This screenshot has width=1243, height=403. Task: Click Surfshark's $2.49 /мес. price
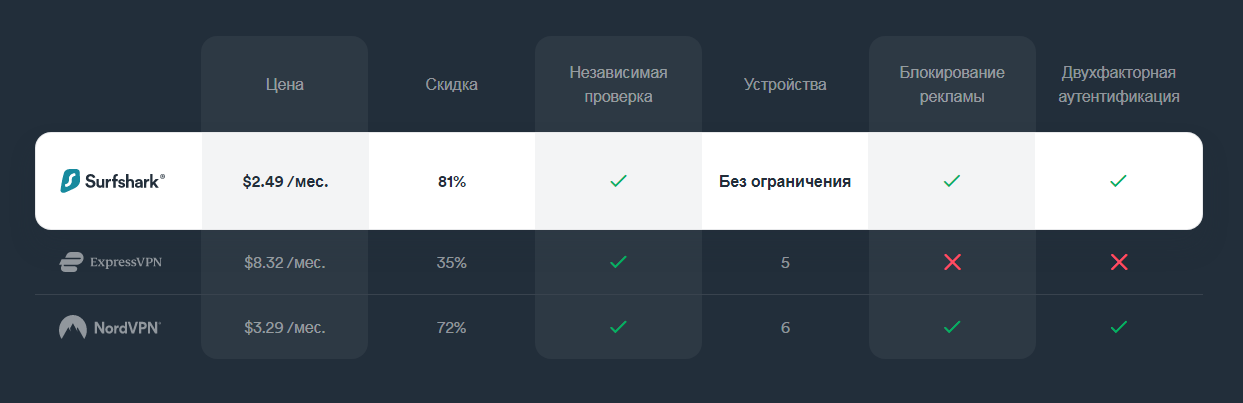point(285,182)
